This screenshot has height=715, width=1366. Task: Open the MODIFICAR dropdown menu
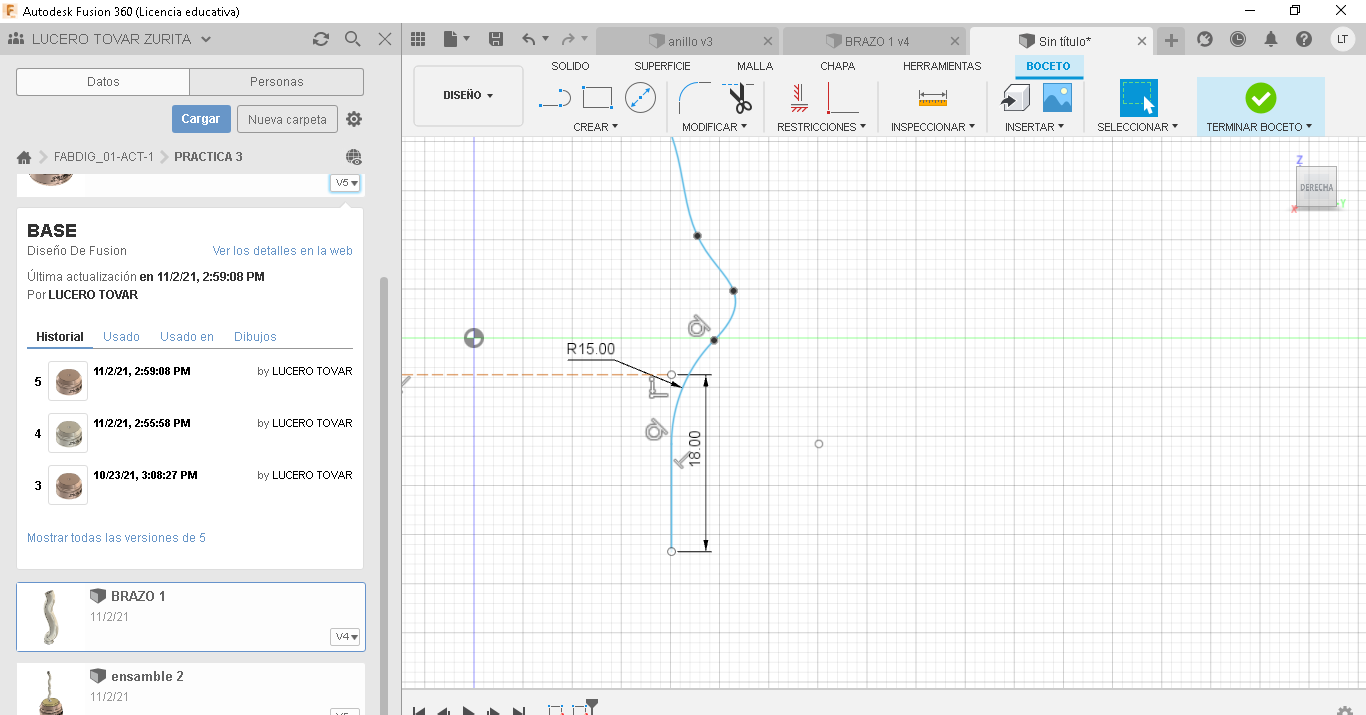[x=715, y=127]
